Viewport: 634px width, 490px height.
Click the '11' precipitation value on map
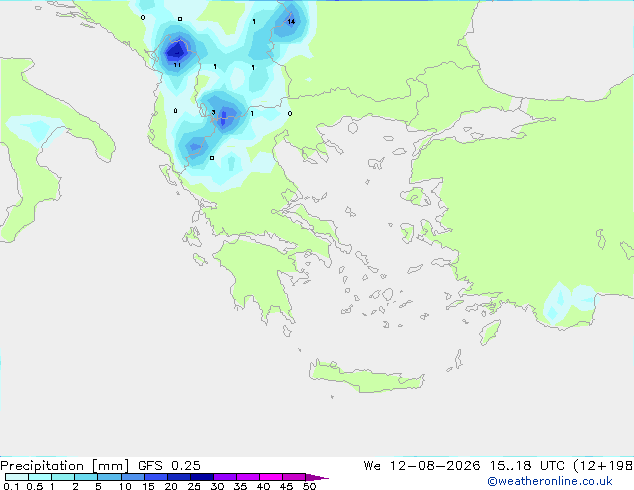177,65
